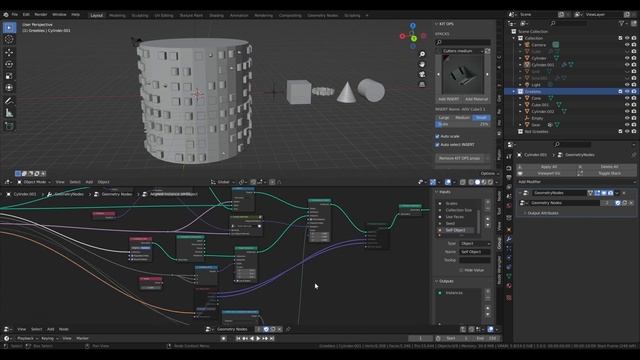Click the Blender logo menu icon
640x360 pixels.
click(x=6, y=15)
